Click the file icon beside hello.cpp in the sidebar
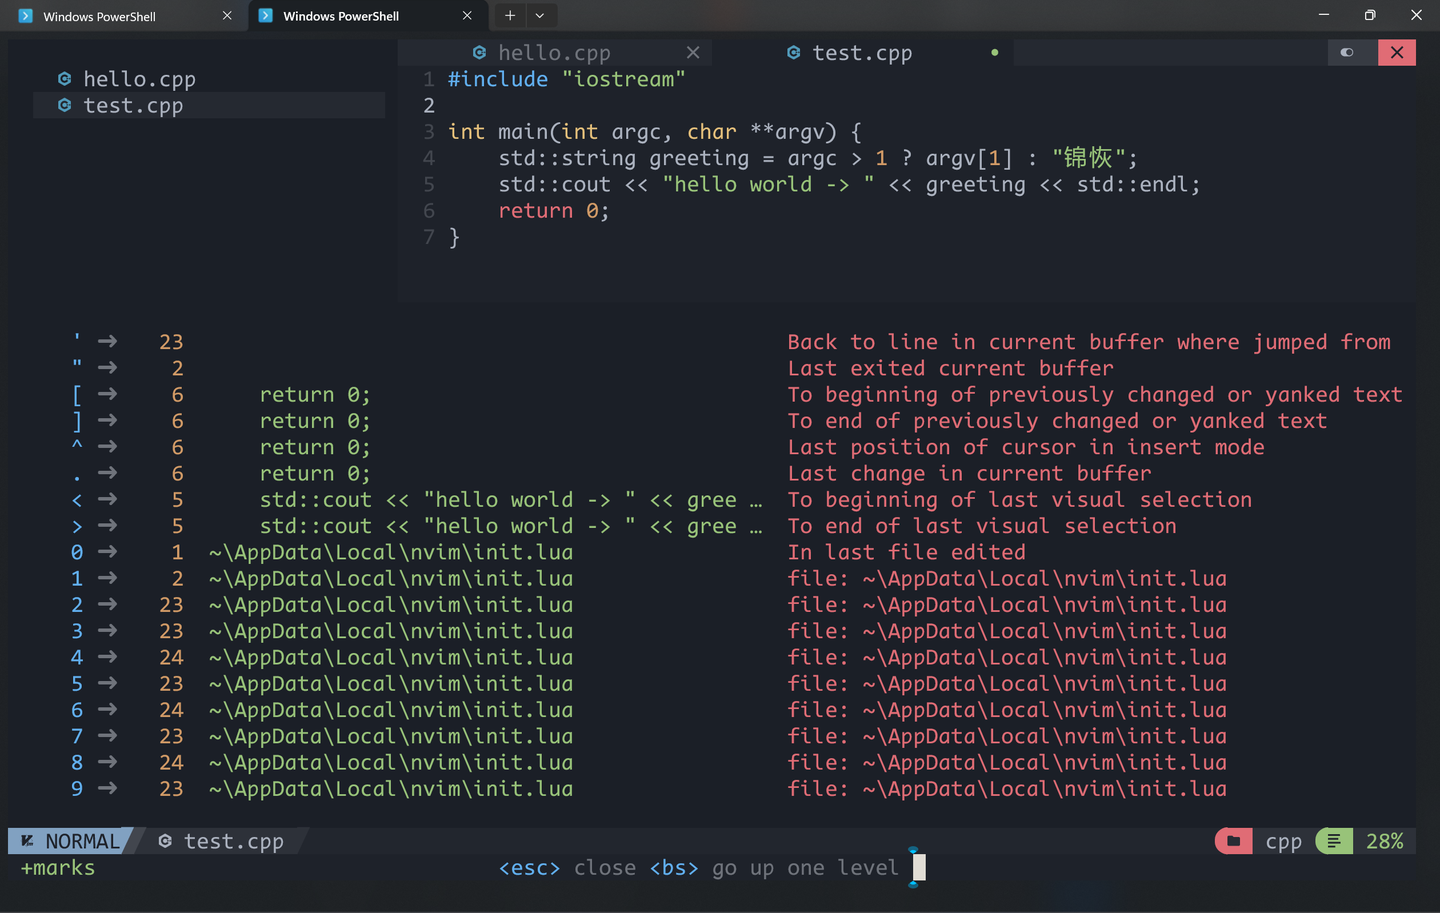This screenshot has width=1440, height=913. [65, 79]
